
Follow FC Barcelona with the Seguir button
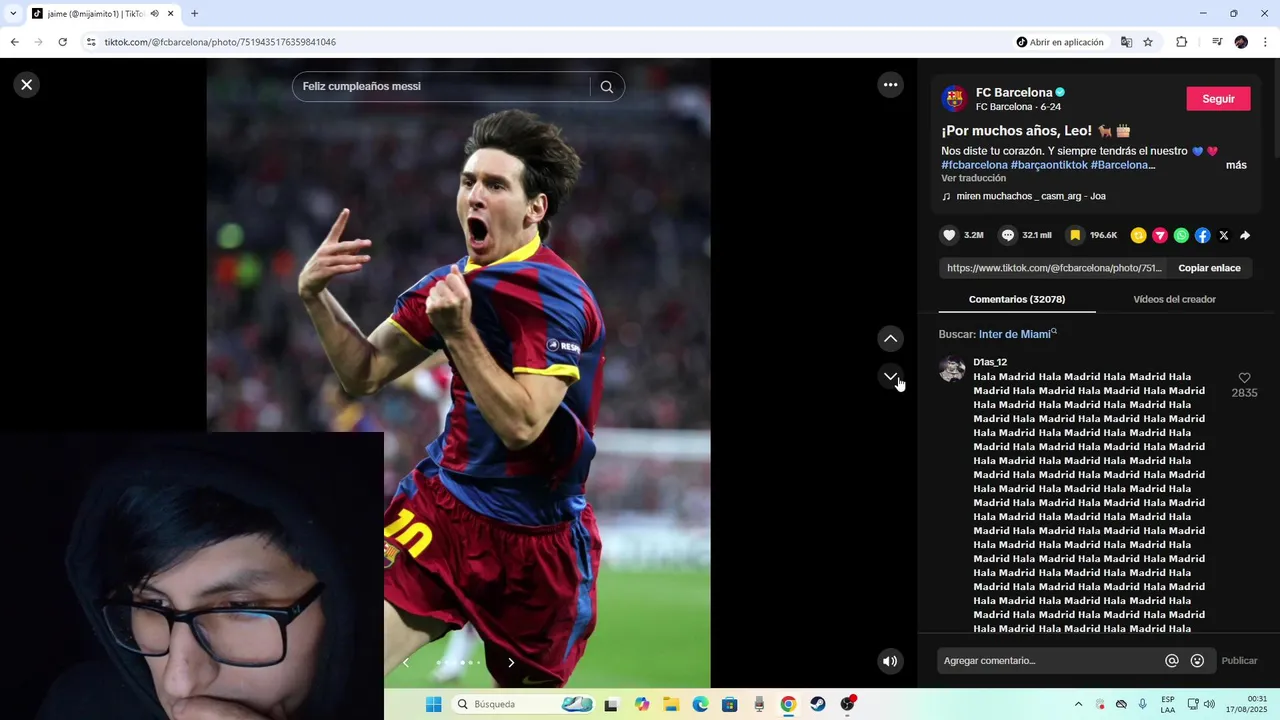(x=1218, y=99)
